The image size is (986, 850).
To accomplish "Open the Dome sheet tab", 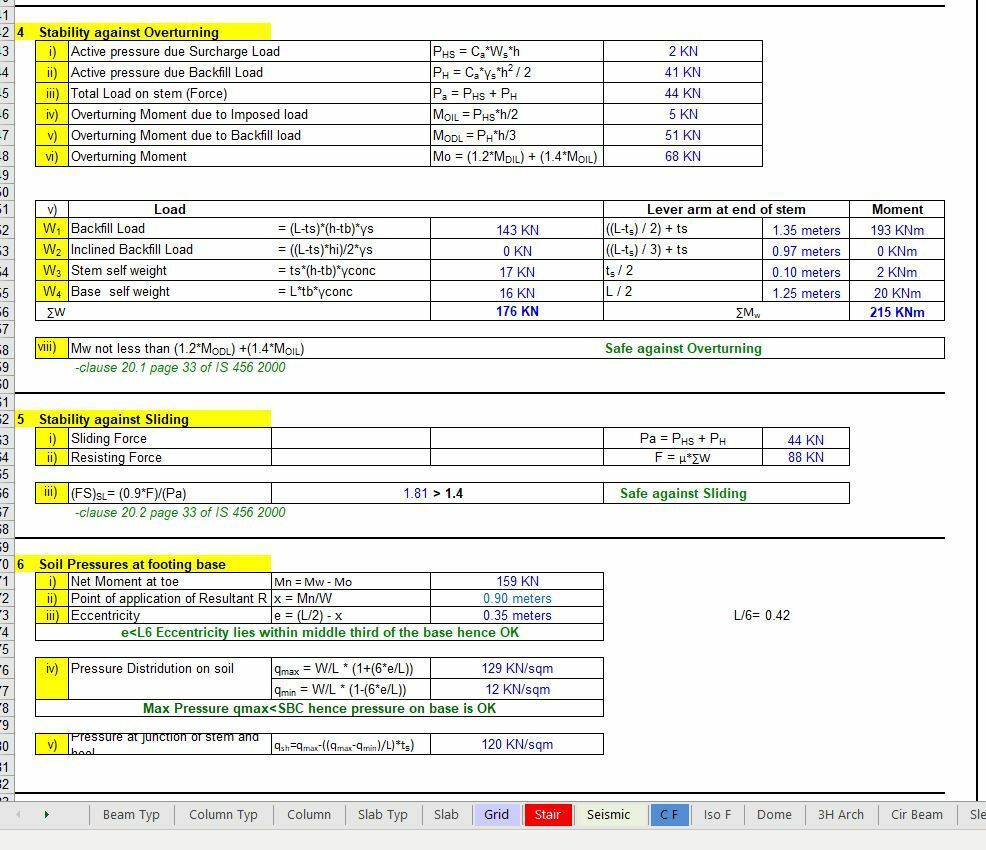I will coord(774,815).
